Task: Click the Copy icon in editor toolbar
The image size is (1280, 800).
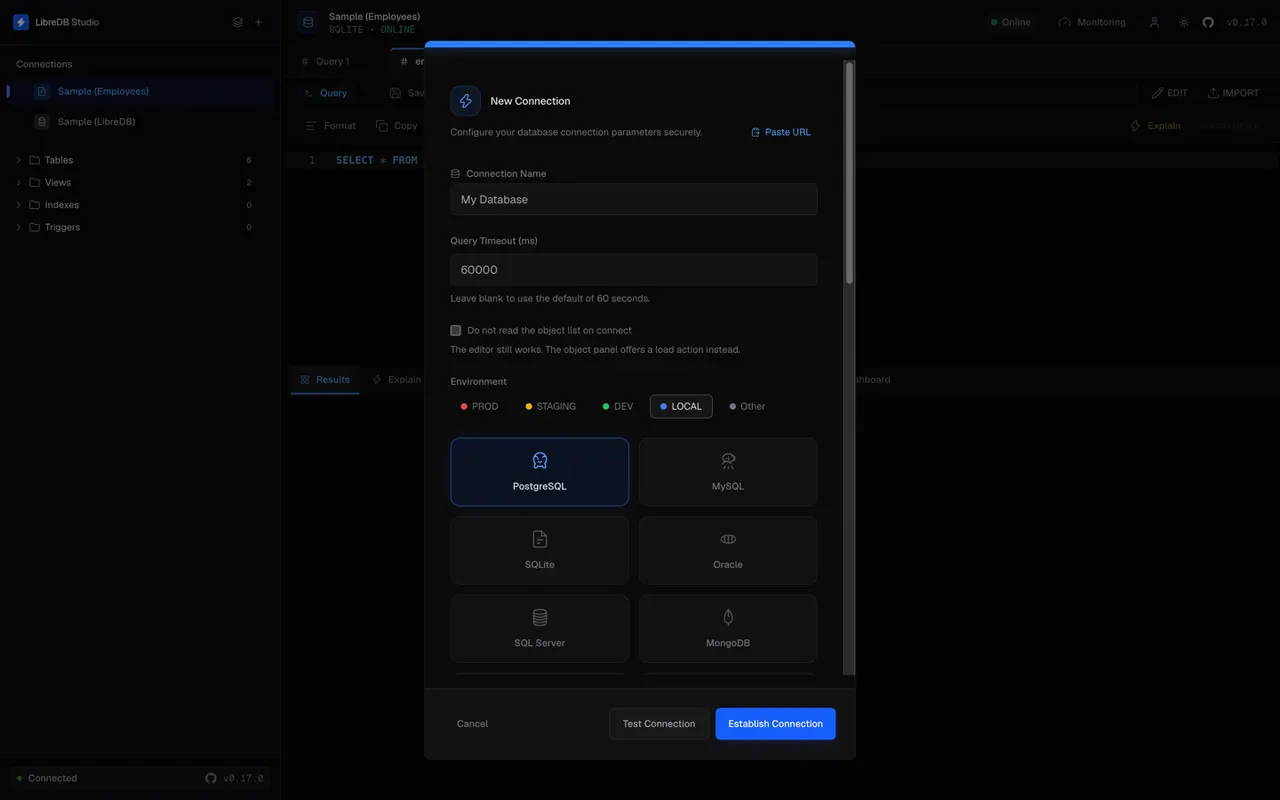Action: pos(382,126)
